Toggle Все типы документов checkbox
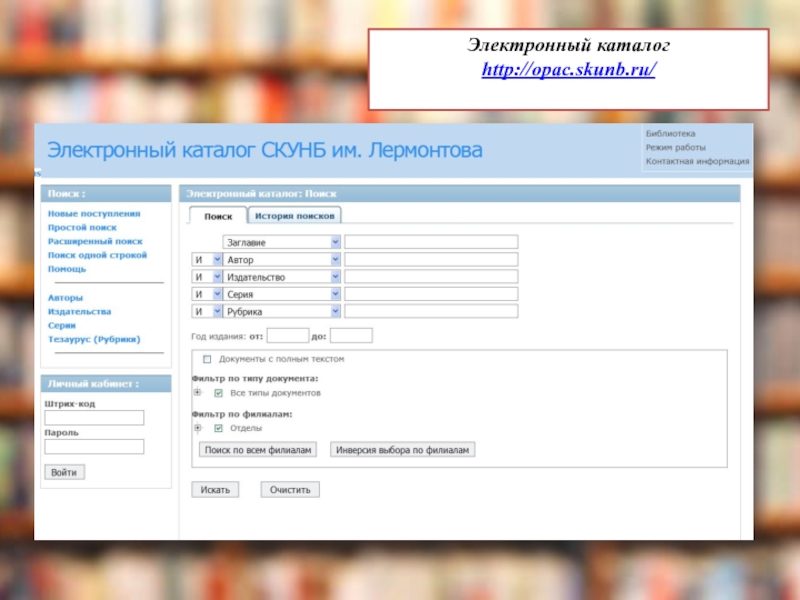 tap(218, 393)
